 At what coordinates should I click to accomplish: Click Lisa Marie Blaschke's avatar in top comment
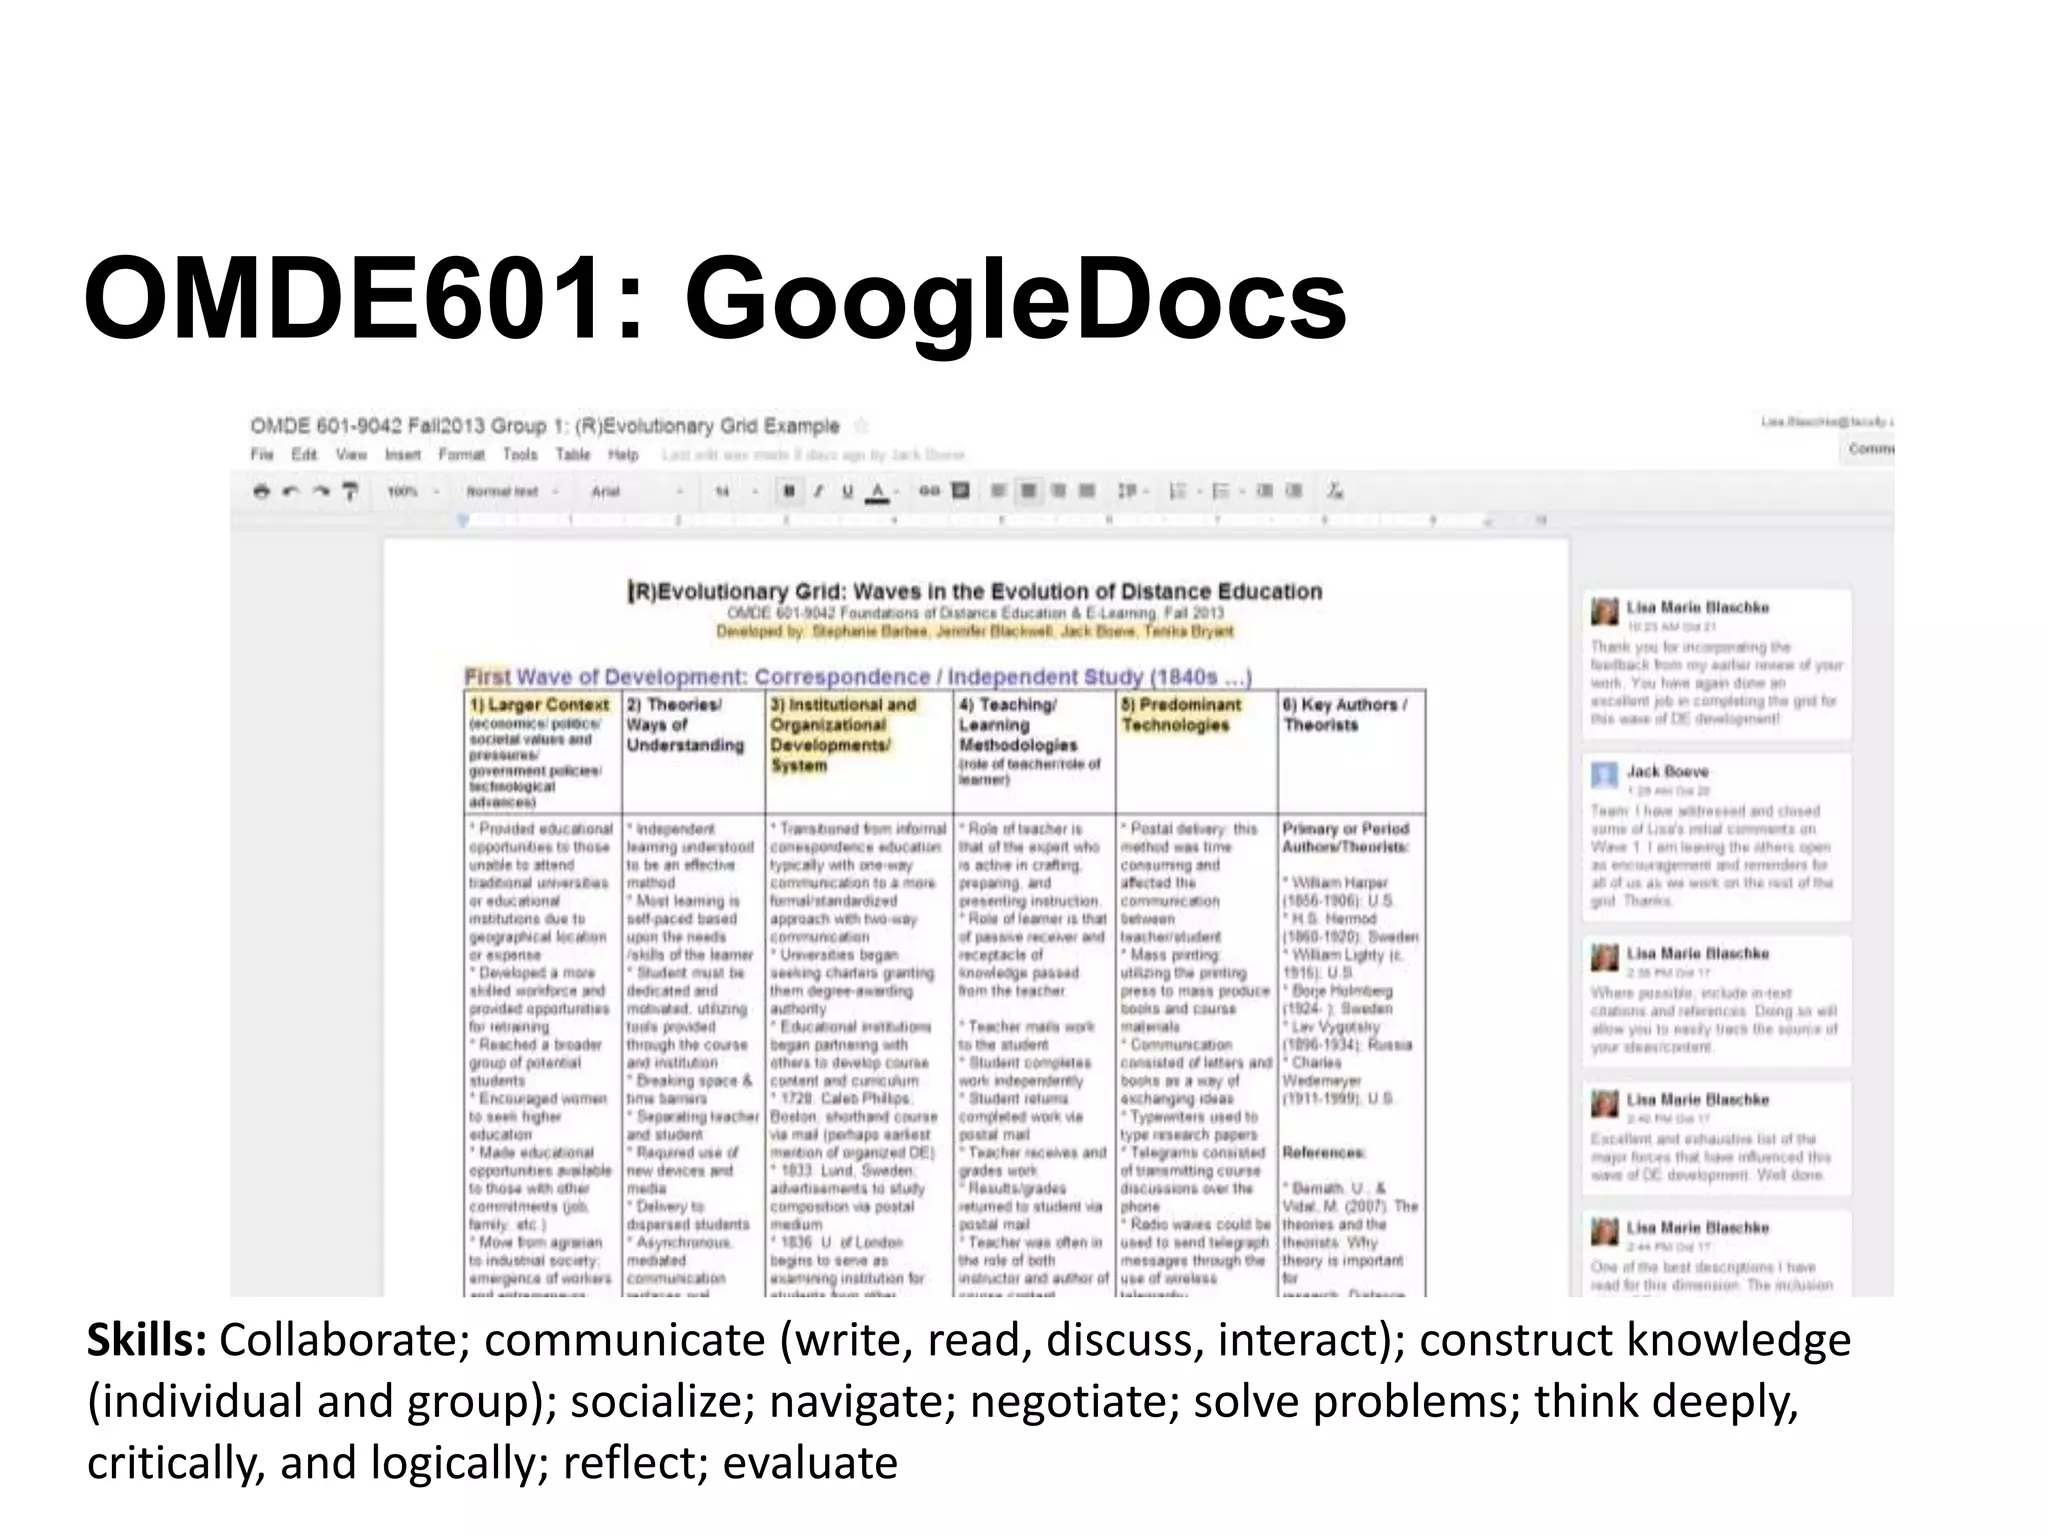[1605, 611]
